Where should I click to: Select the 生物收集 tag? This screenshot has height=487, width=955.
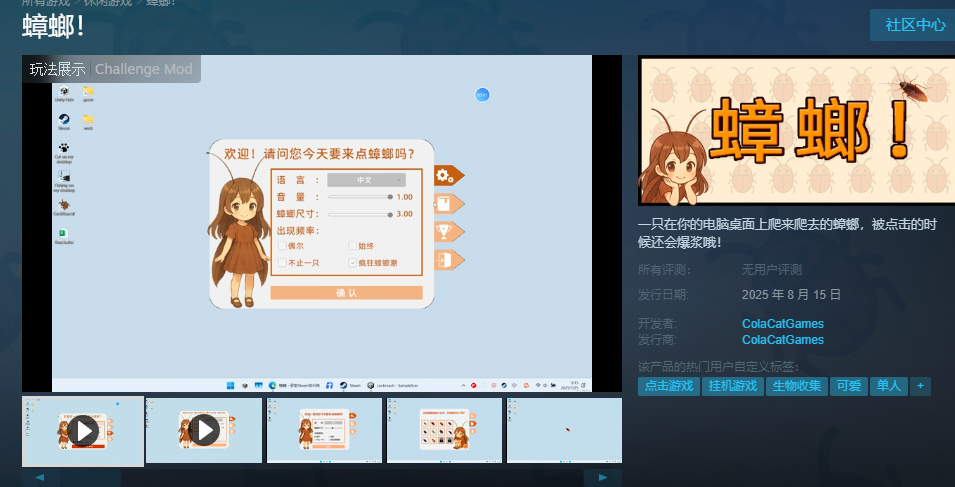click(x=797, y=386)
